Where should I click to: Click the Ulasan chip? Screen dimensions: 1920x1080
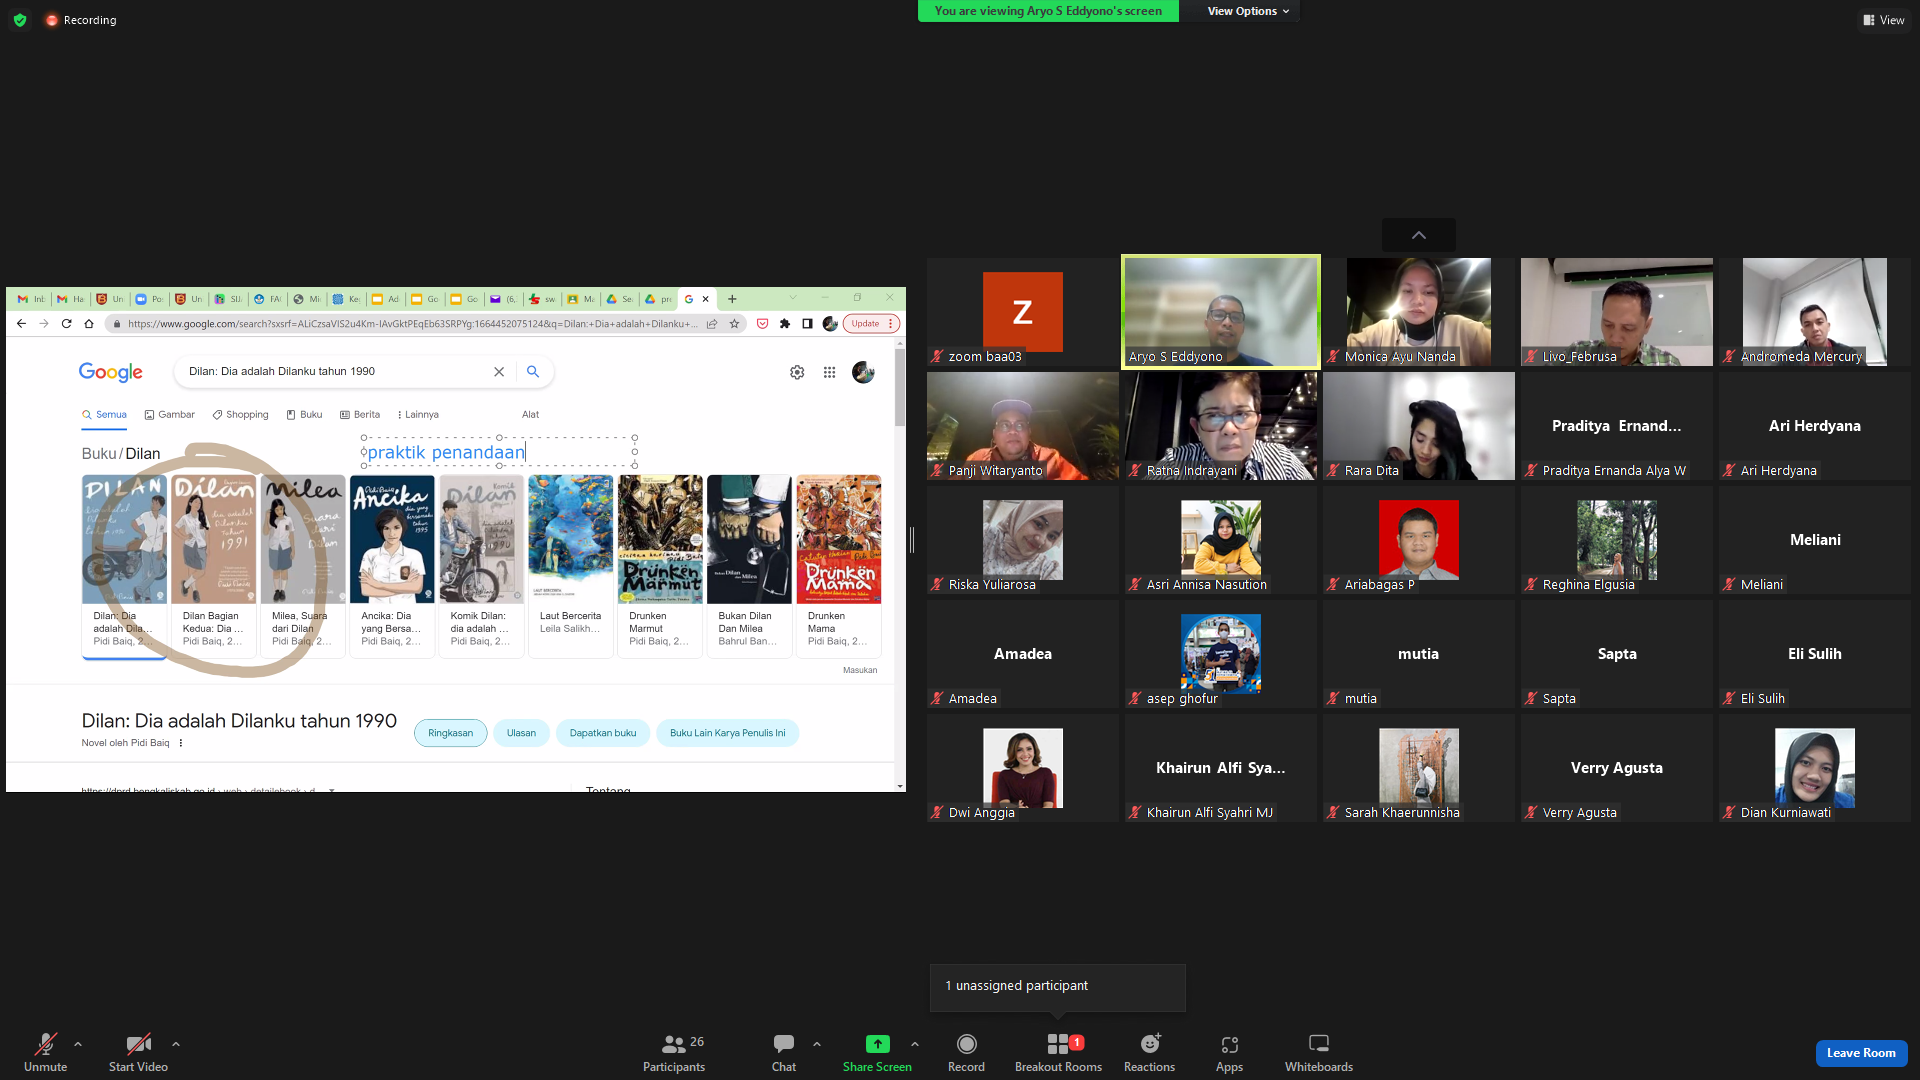[x=521, y=733]
